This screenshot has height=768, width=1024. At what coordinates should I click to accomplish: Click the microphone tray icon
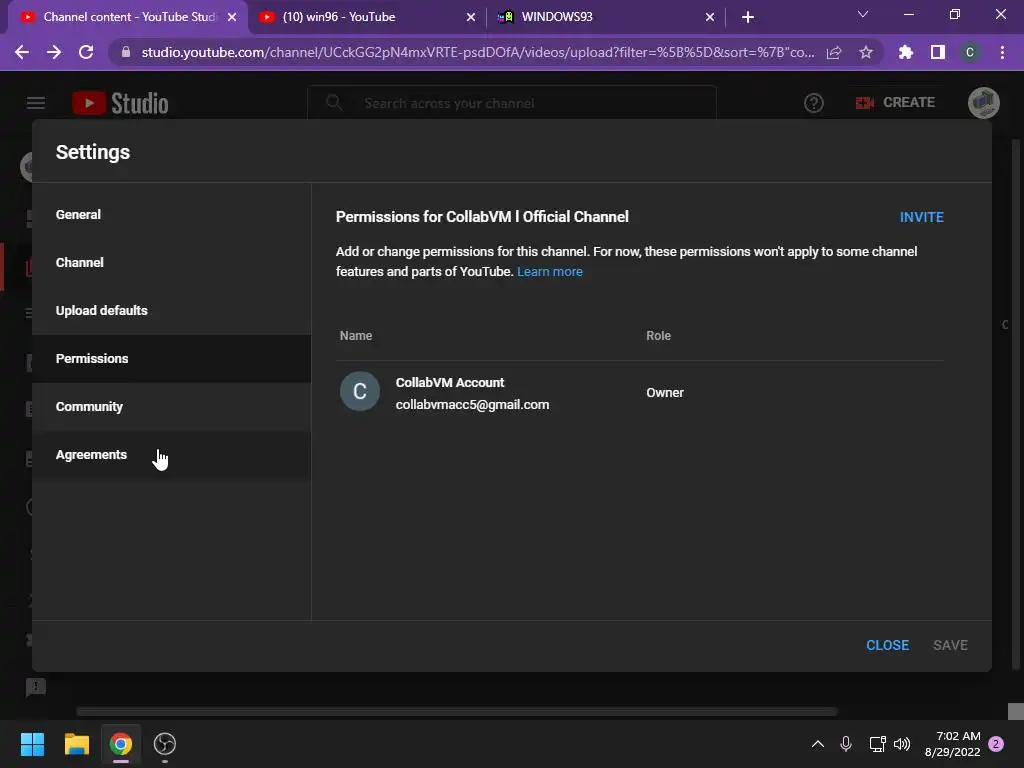coord(846,744)
